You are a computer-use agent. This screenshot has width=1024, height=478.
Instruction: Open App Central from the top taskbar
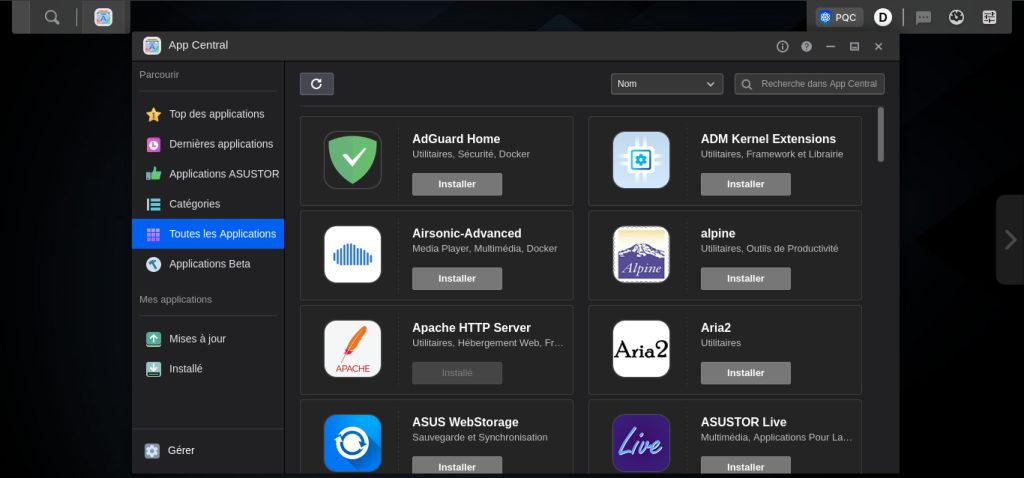tap(103, 18)
